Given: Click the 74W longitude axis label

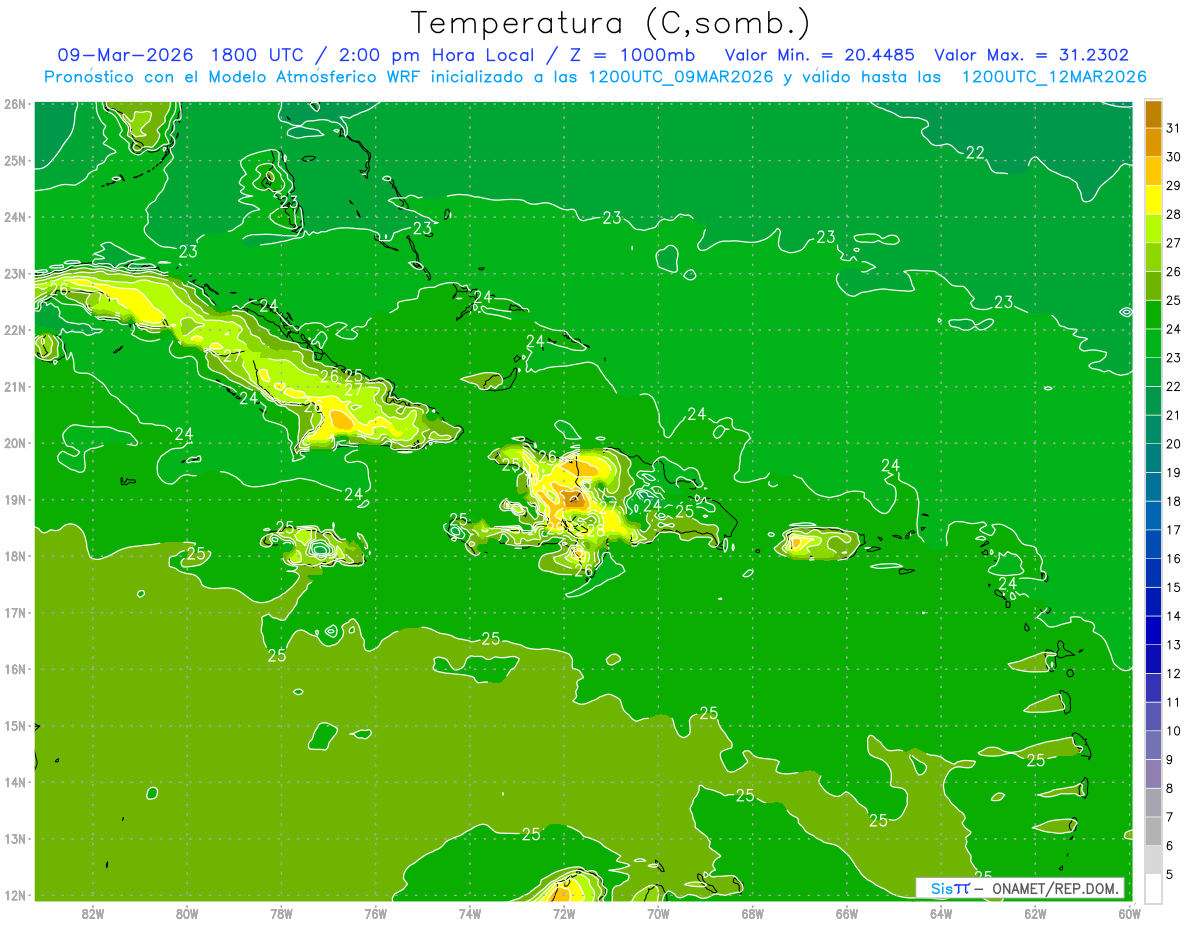Looking at the screenshot, I should tap(470, 913).
